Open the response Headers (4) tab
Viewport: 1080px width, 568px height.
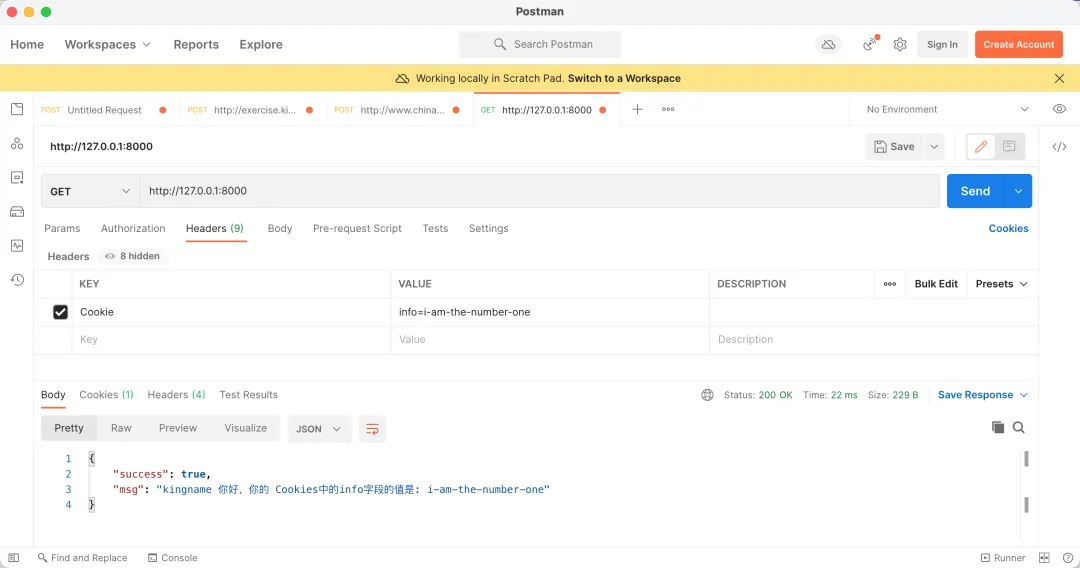pyautogui.click(x=176, y=395)
